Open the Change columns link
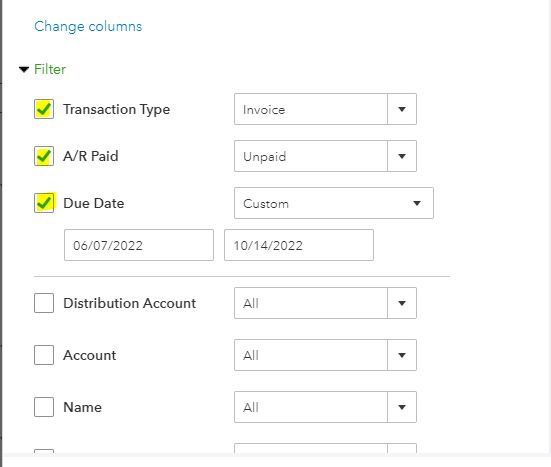Viewport: 551px width, 467px height. click(88, 26)
